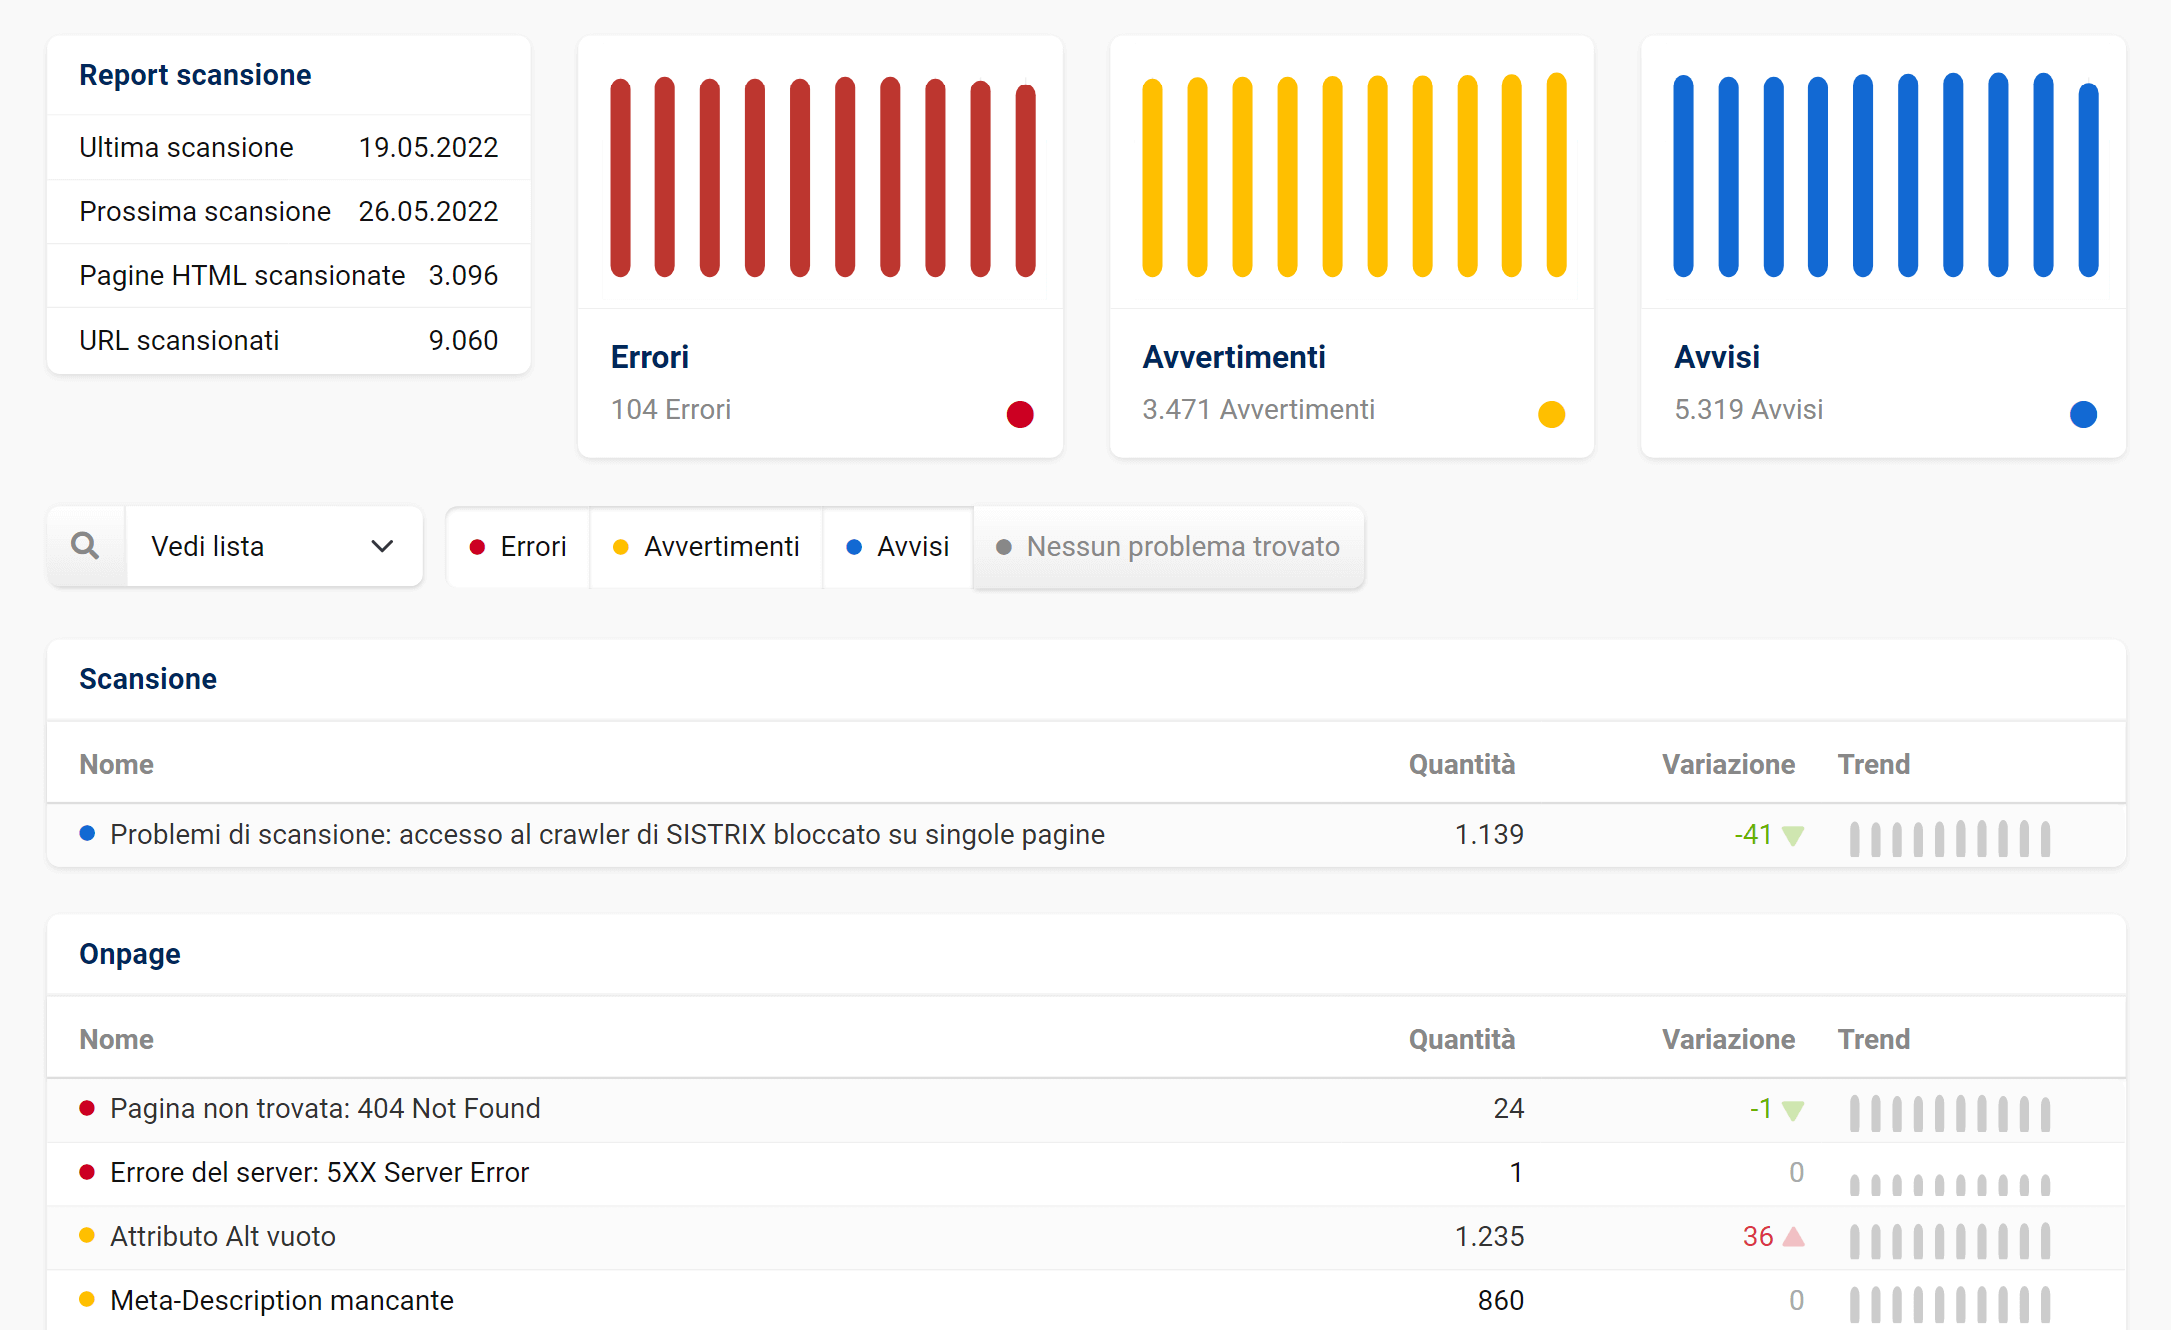Click the 5.319 Avvisi count
2171x1330 pixels.
click(1749, 409)
